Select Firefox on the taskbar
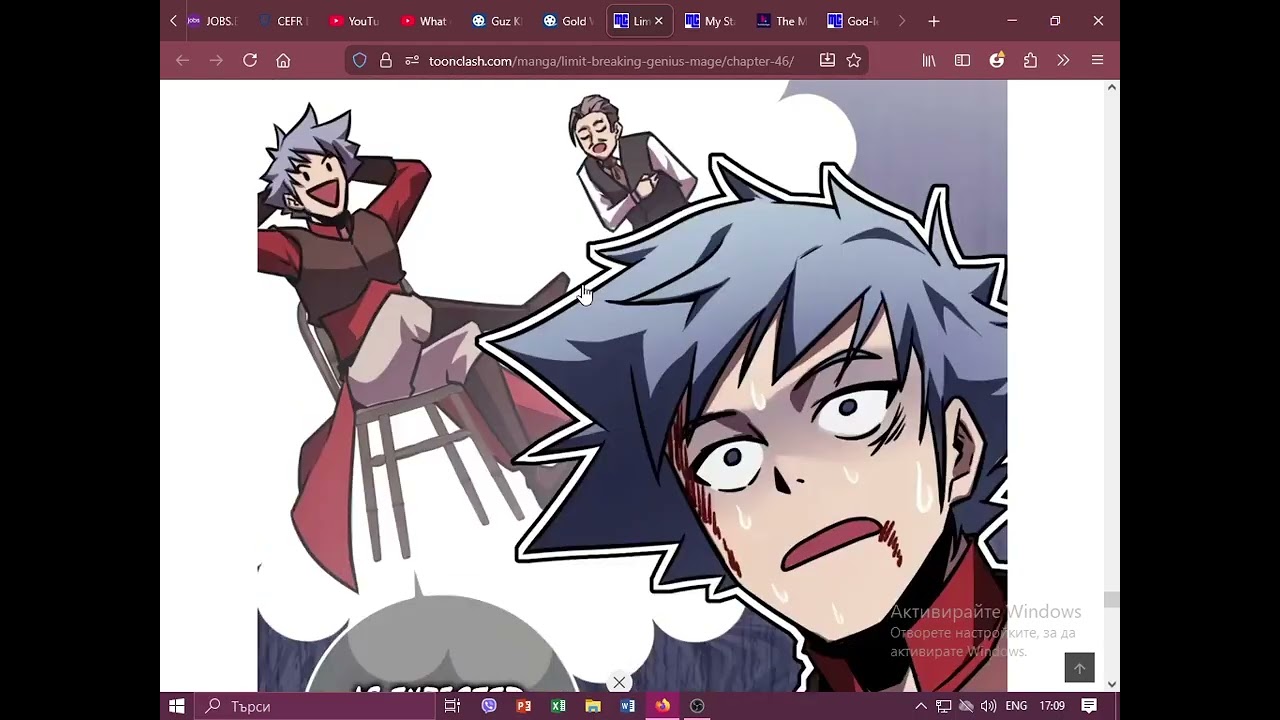Image resolution: width=1280 pixels, height=720 pixels. tap(662, 706)
